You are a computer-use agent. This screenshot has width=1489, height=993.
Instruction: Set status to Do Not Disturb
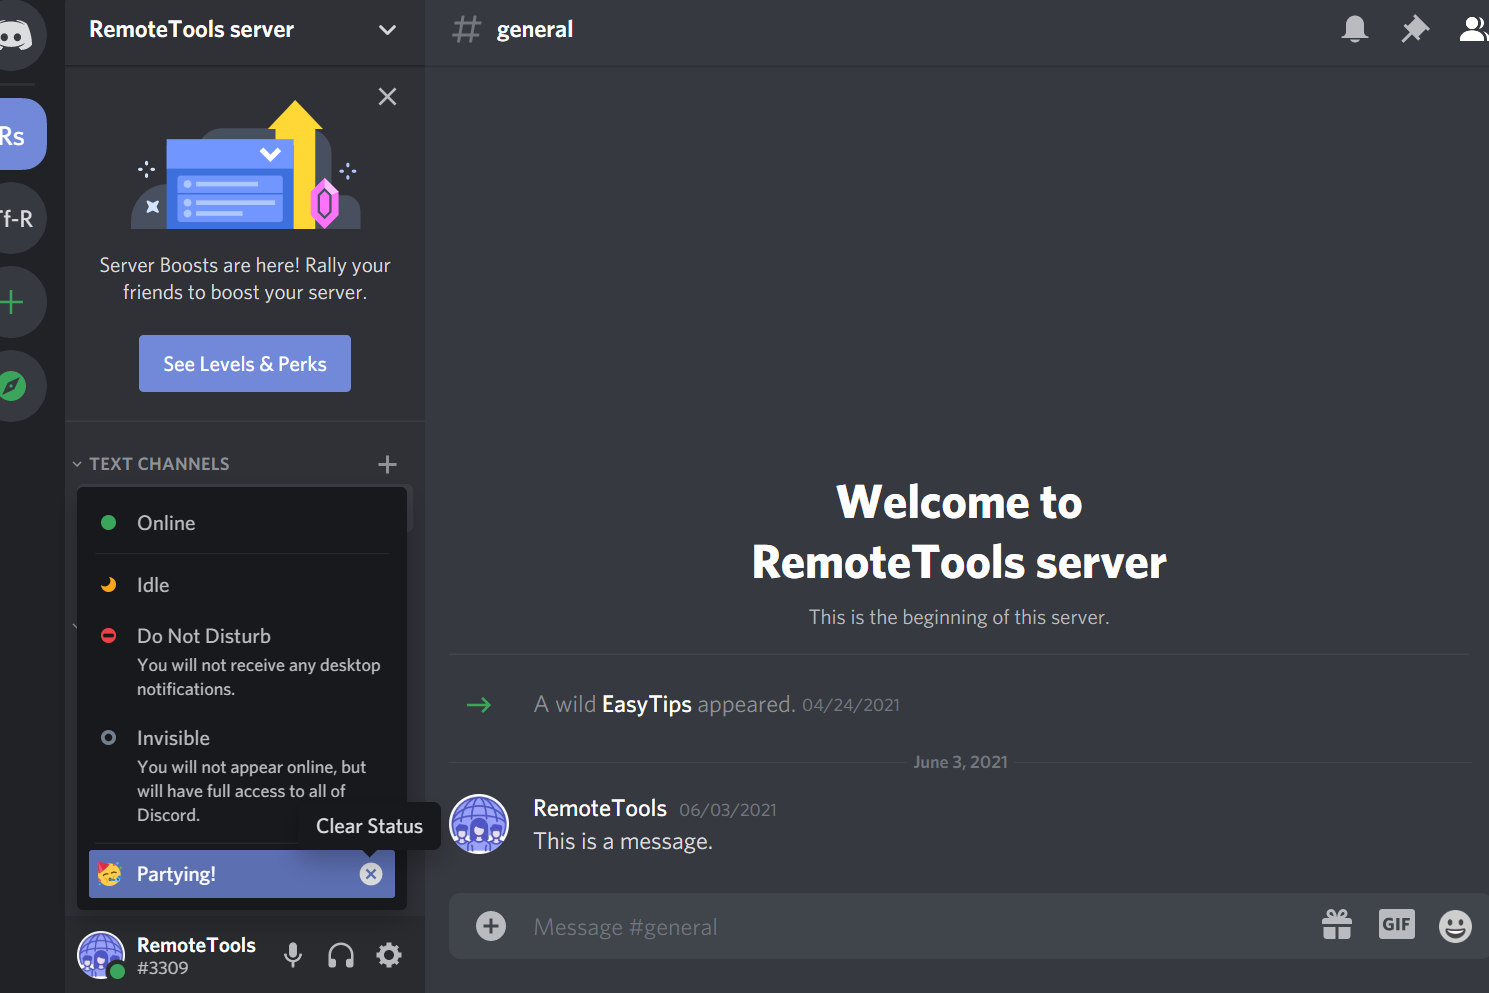coord(242,661)
